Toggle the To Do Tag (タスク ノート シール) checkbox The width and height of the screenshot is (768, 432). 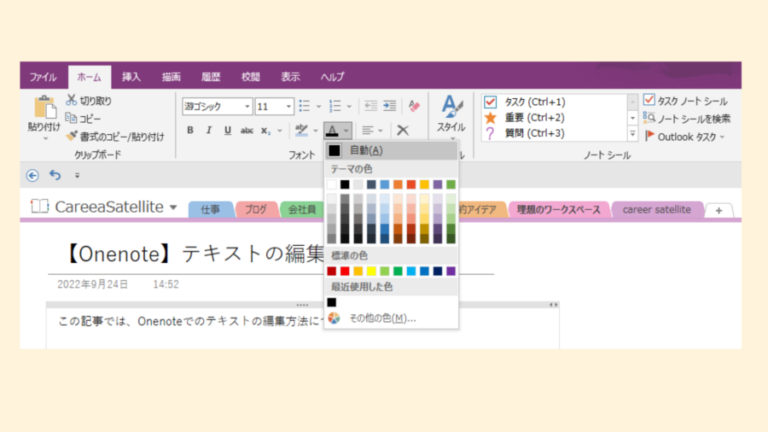649,100
